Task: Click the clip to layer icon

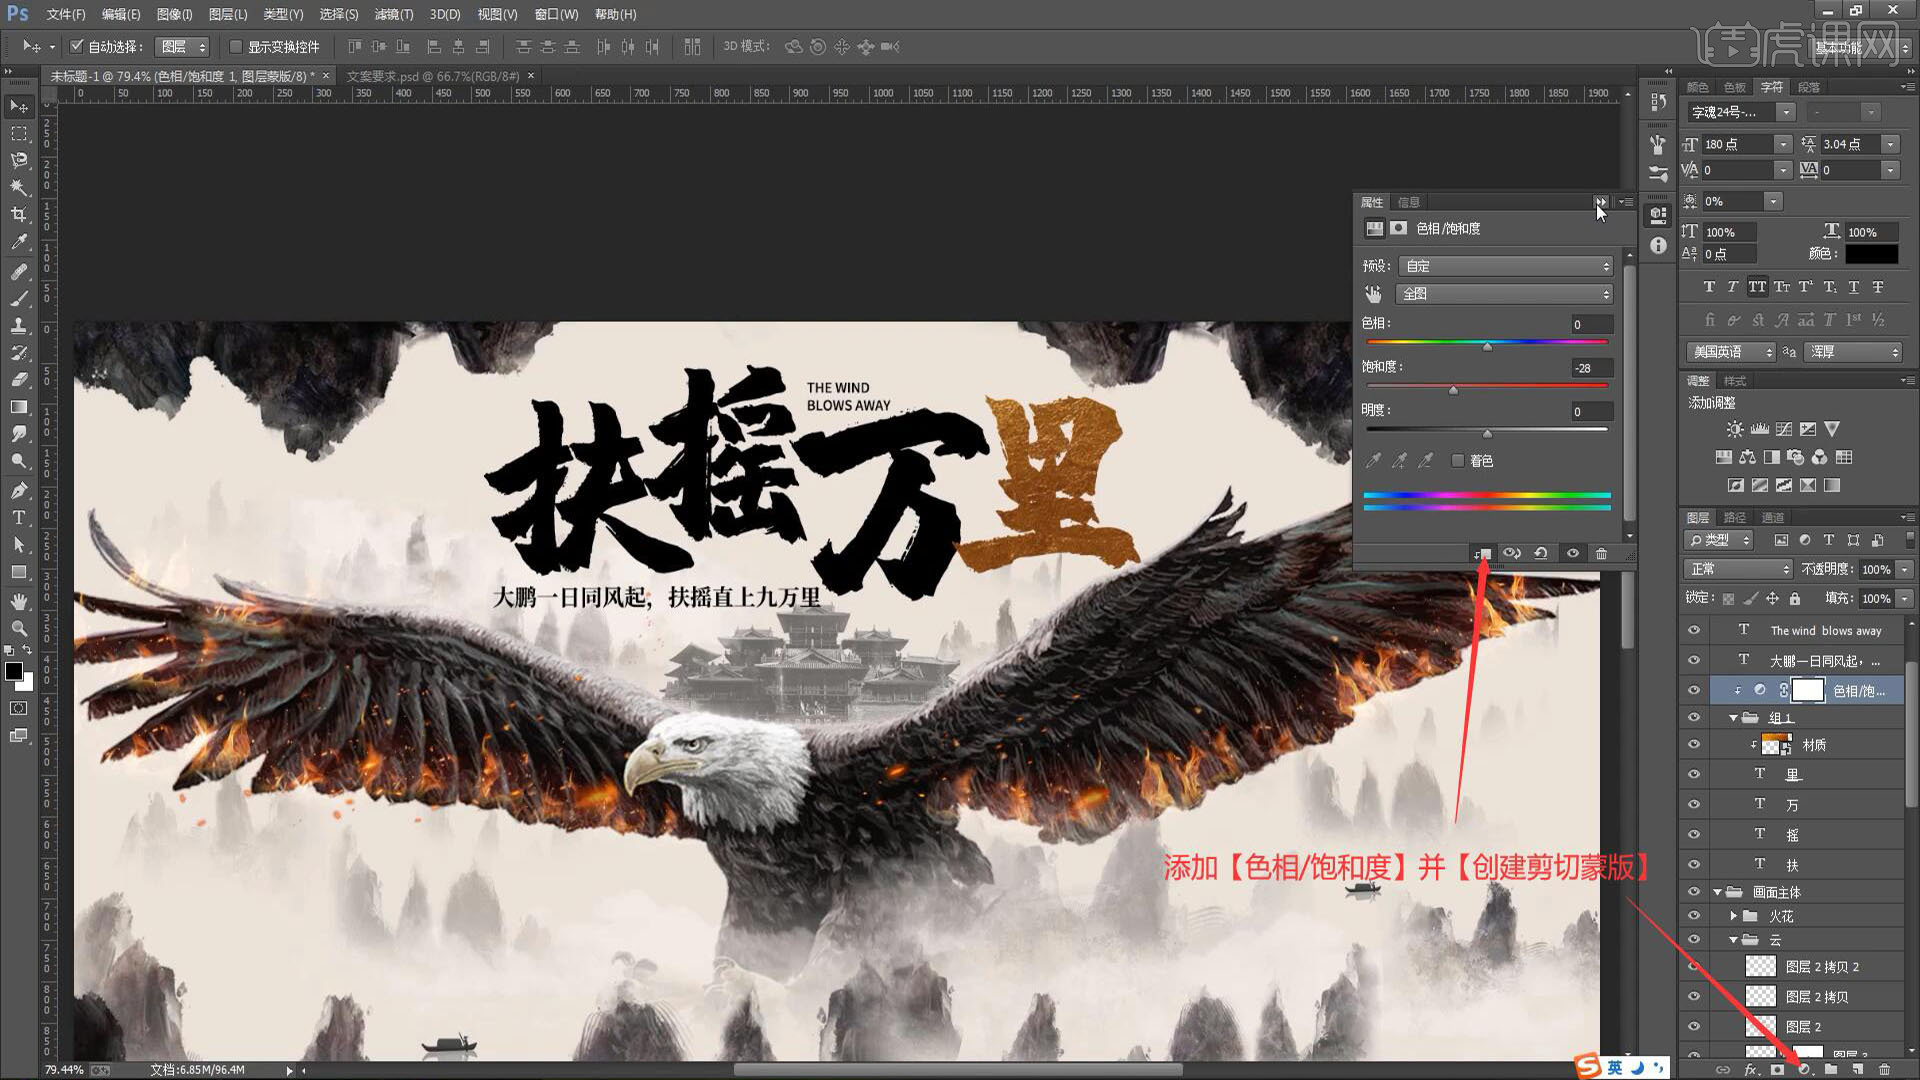Action: point(1483,553)
